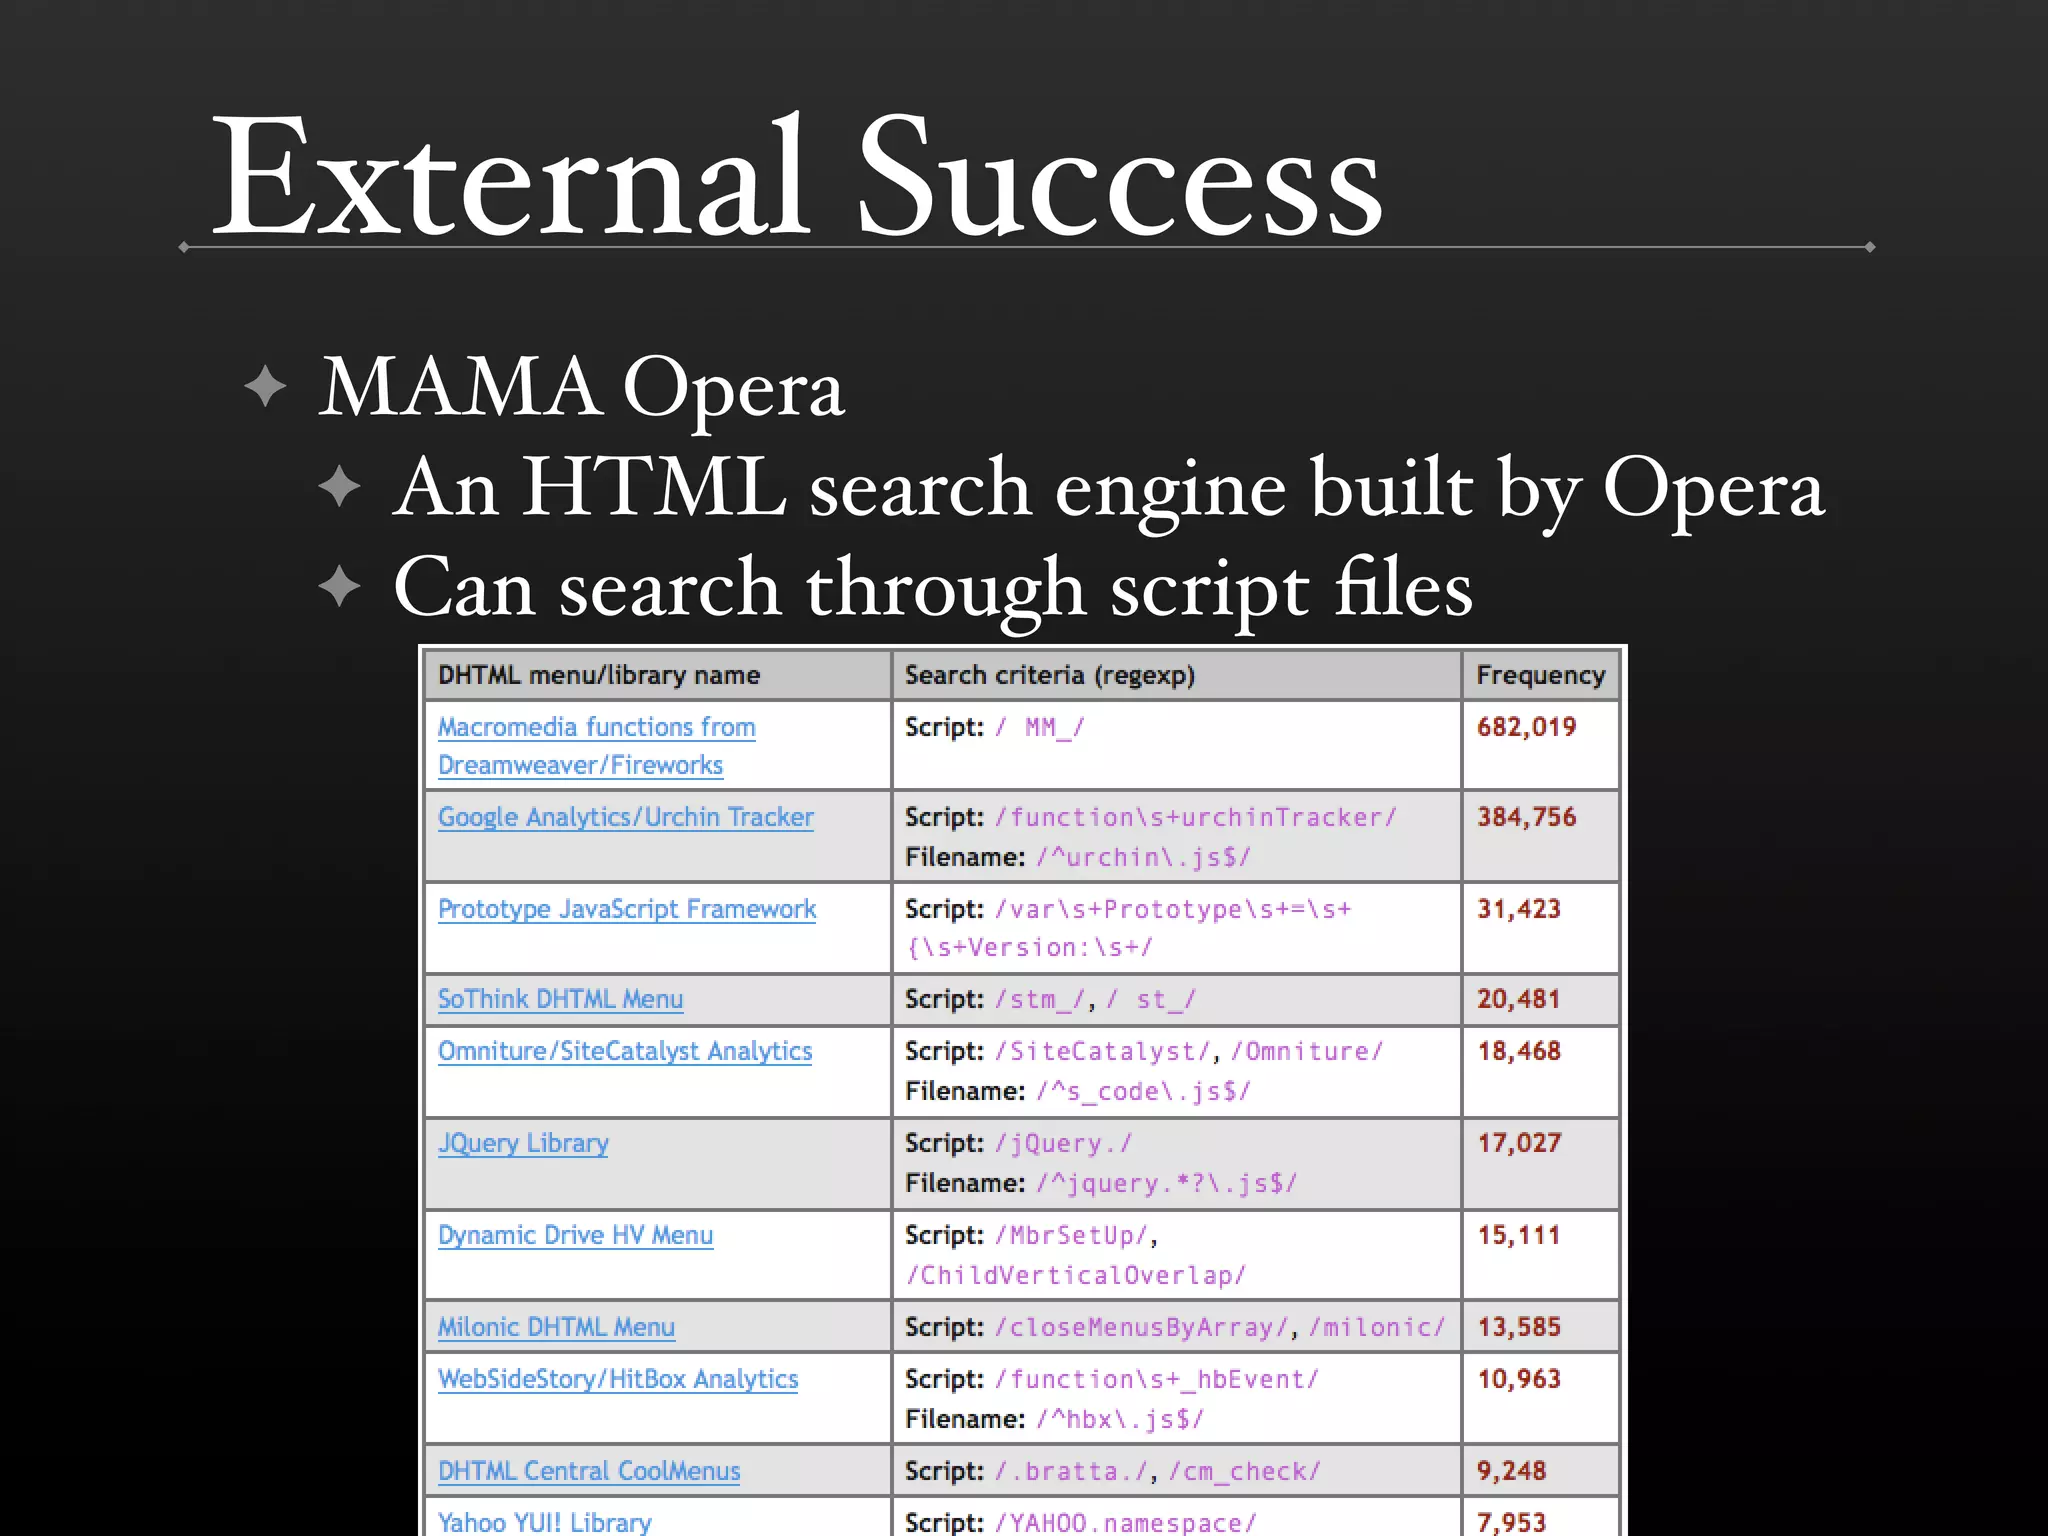The height and width of the screenshot is (1536, 2048).
Task: Click the '/YAHOO.namespace/' regexp
Action: (1125, 1522)
